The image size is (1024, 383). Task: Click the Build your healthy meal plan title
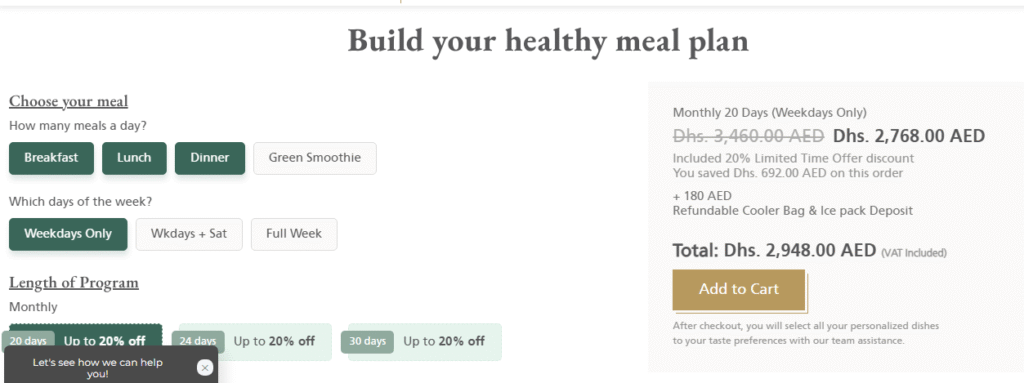(548, 41)
